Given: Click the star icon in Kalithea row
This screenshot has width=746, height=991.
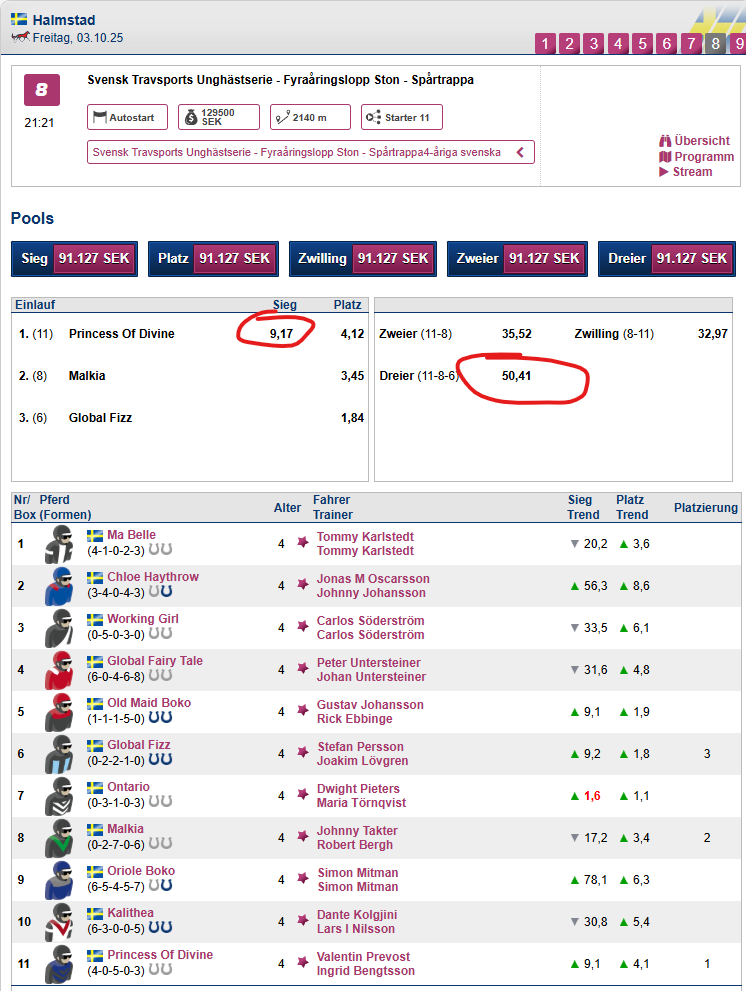Looking at the screenshot, I should (302, 921).
